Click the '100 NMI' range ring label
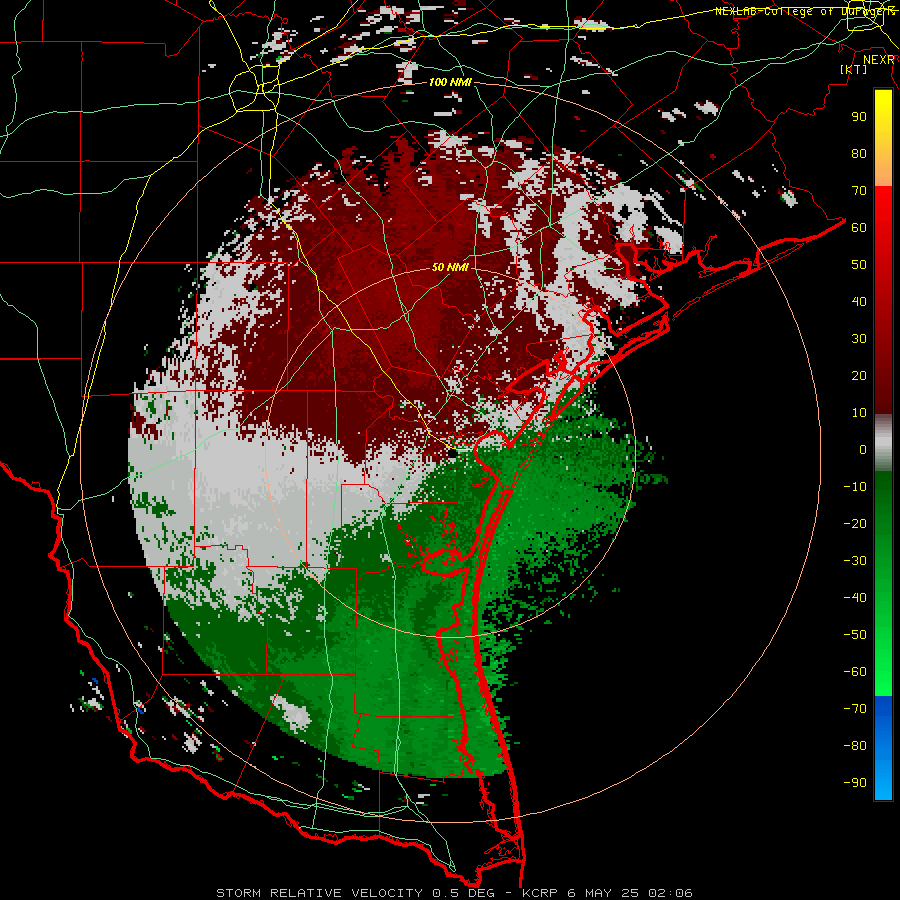 tap(450, 82)
